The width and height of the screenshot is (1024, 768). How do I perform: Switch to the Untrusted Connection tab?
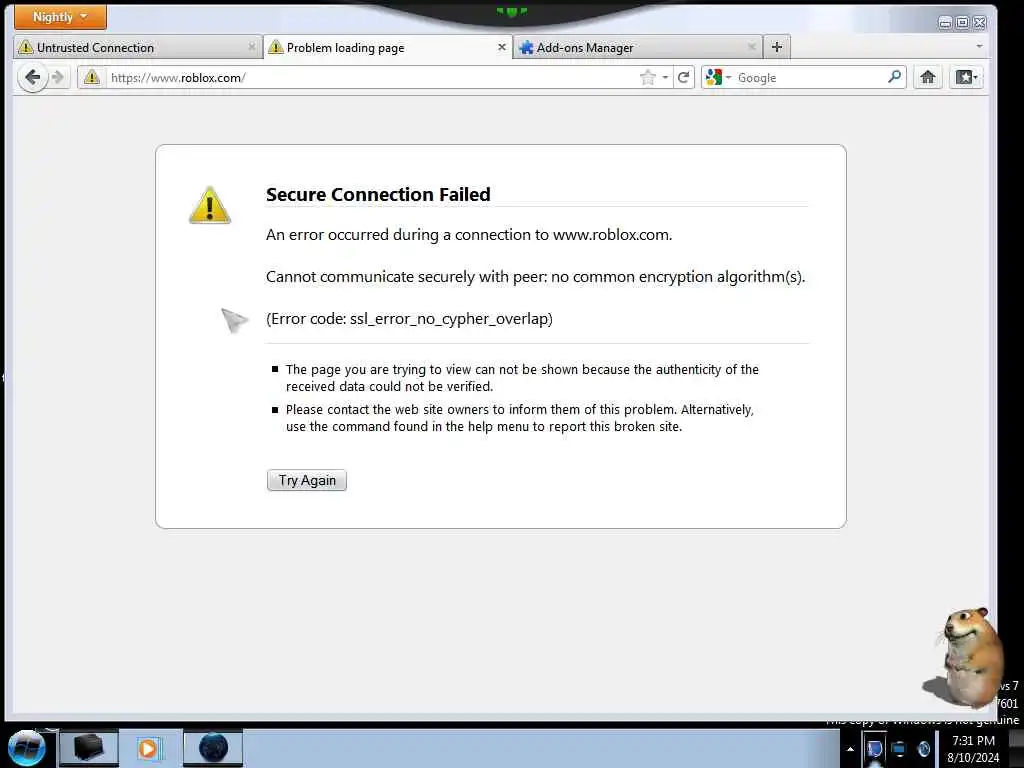pos(138,48)
